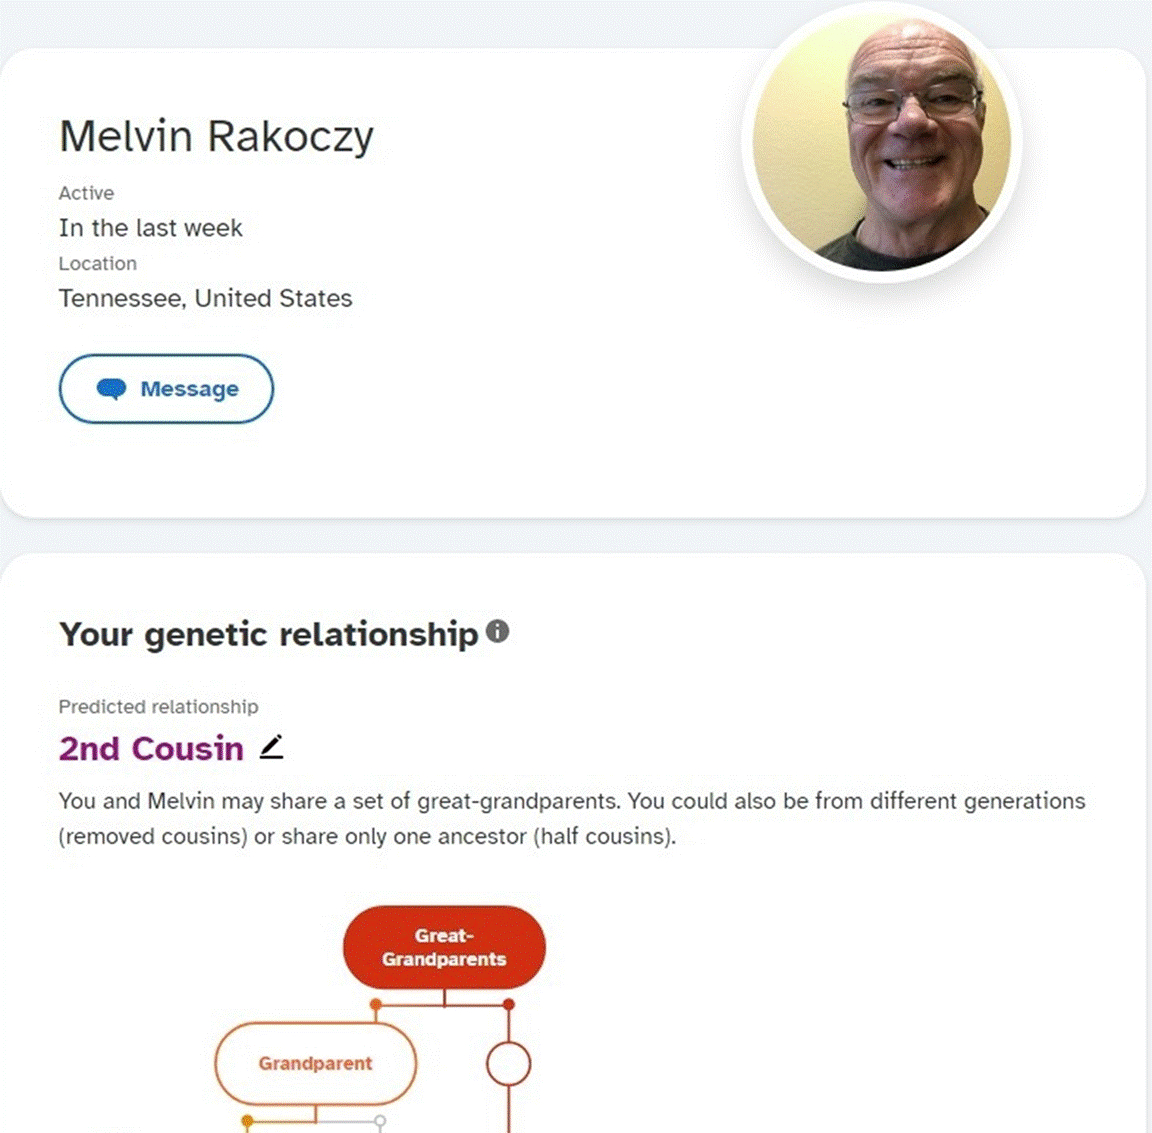
Task: Click the Tennessee, United States location text
Action: (206, 298)
